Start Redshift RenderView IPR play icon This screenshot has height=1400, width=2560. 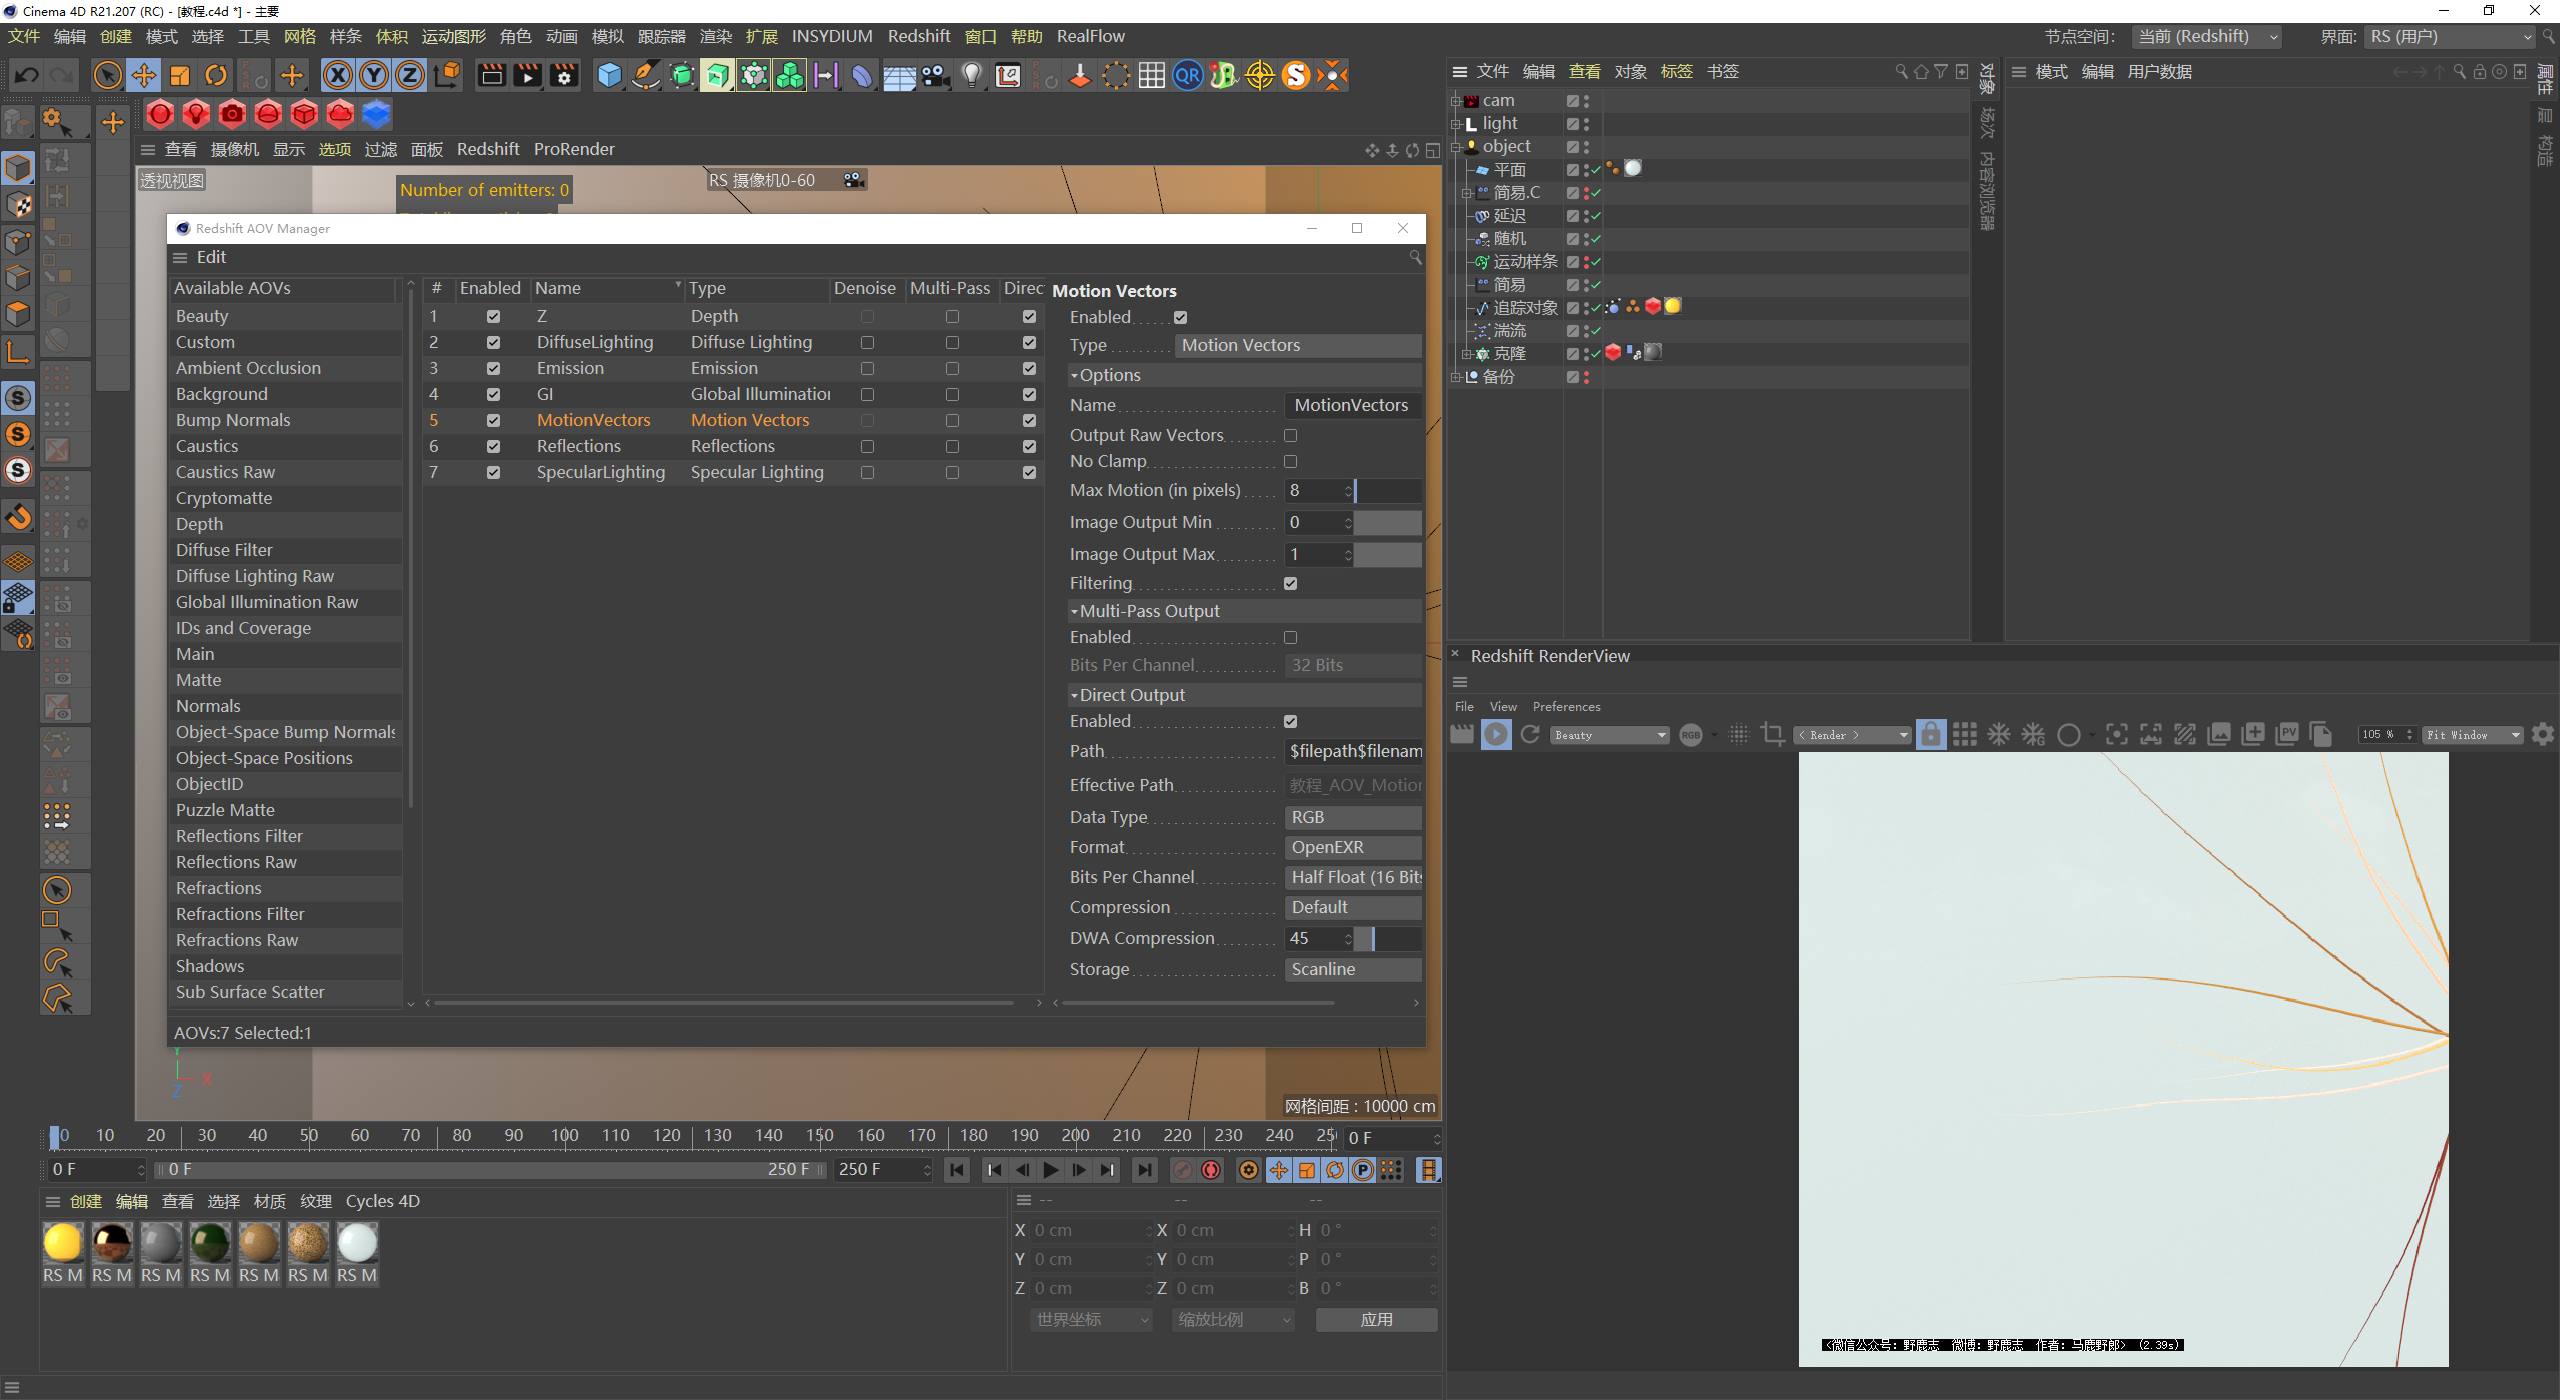[1496, 735]
